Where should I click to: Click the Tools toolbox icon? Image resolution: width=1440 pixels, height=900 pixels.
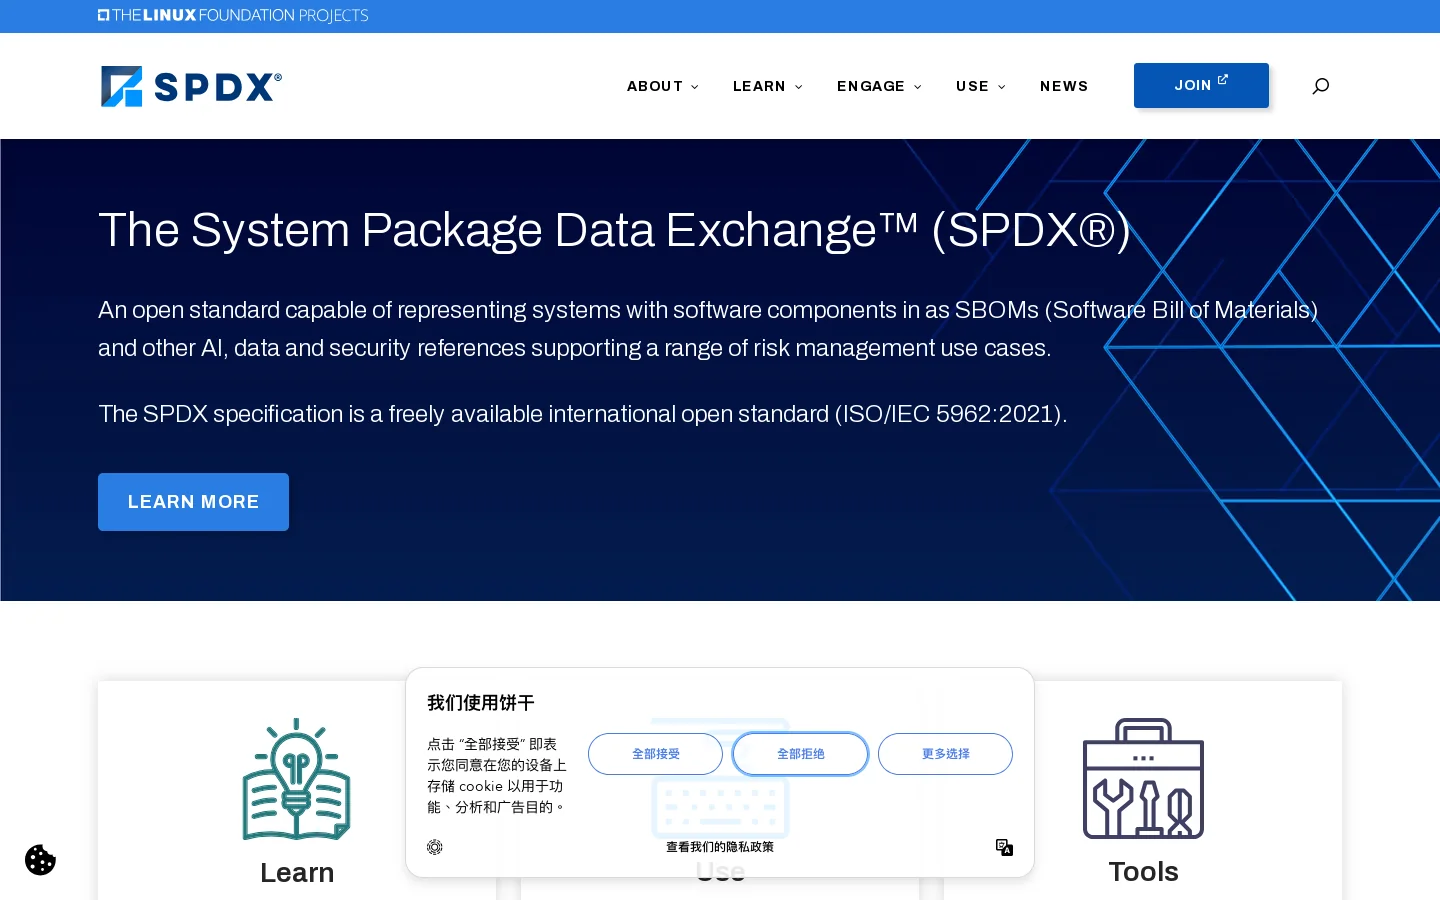1143,778
